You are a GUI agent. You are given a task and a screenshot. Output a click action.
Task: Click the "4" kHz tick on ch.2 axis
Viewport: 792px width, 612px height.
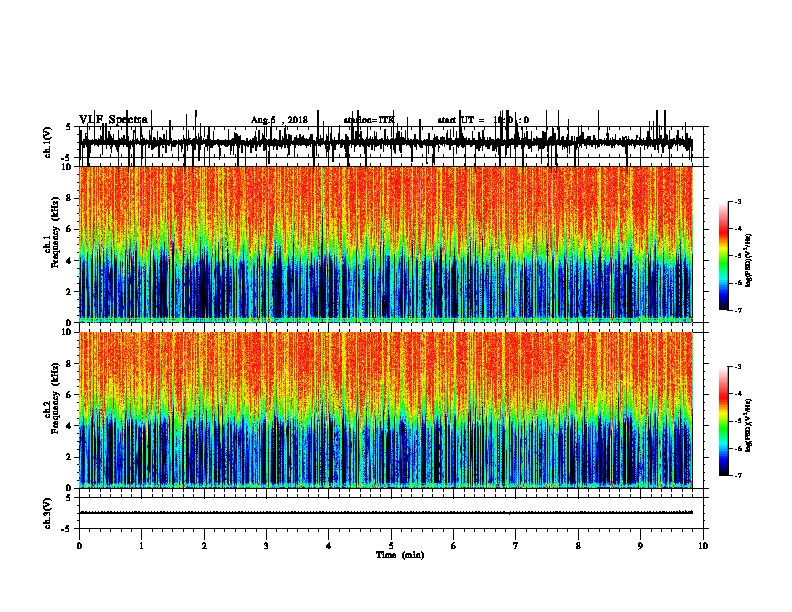(69, 426)
